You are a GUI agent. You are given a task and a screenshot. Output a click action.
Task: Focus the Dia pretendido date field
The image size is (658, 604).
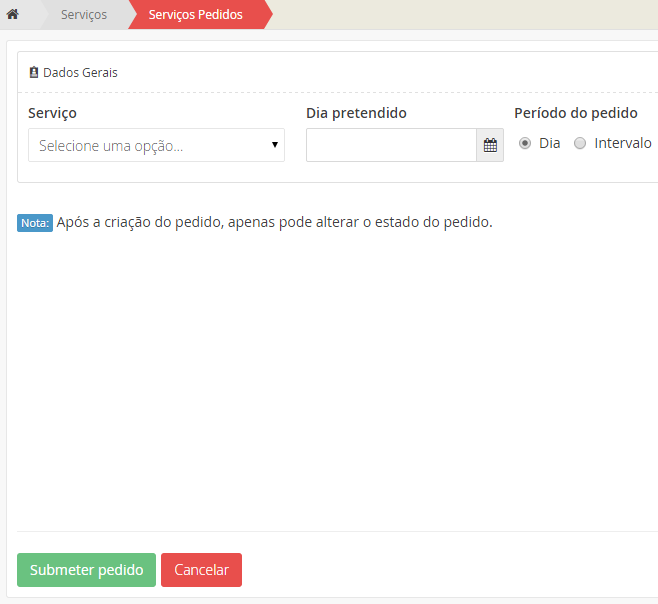click(391, 145)
